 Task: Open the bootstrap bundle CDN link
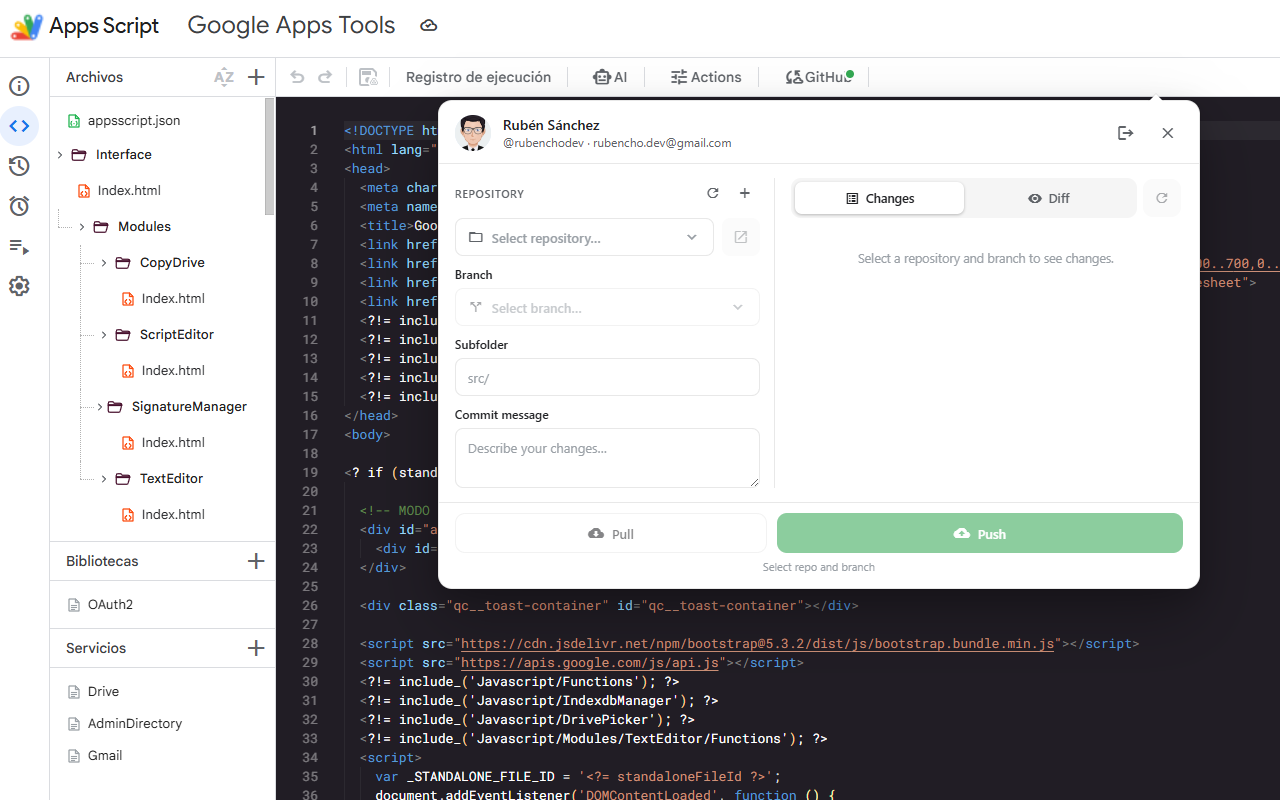click(757, 644)
